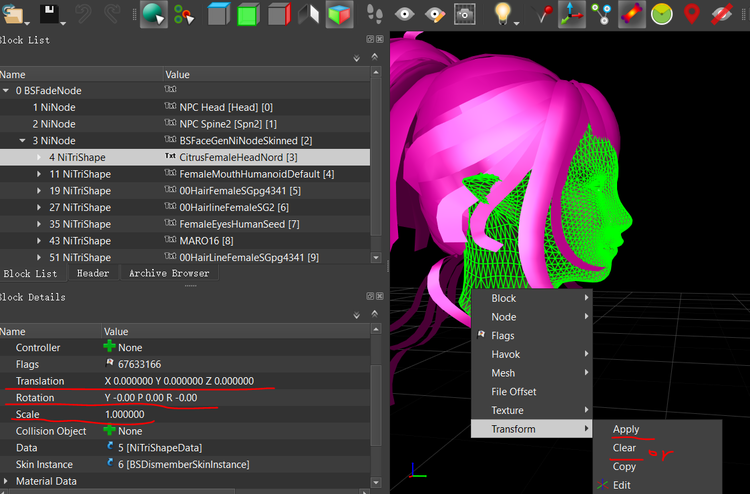
Task: Click Clear in the Transform submenu
Action: pyautogui.click(x=657, y=448)
